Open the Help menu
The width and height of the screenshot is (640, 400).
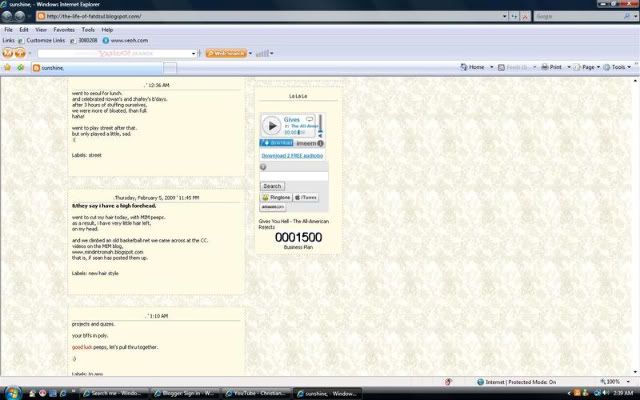107,30
